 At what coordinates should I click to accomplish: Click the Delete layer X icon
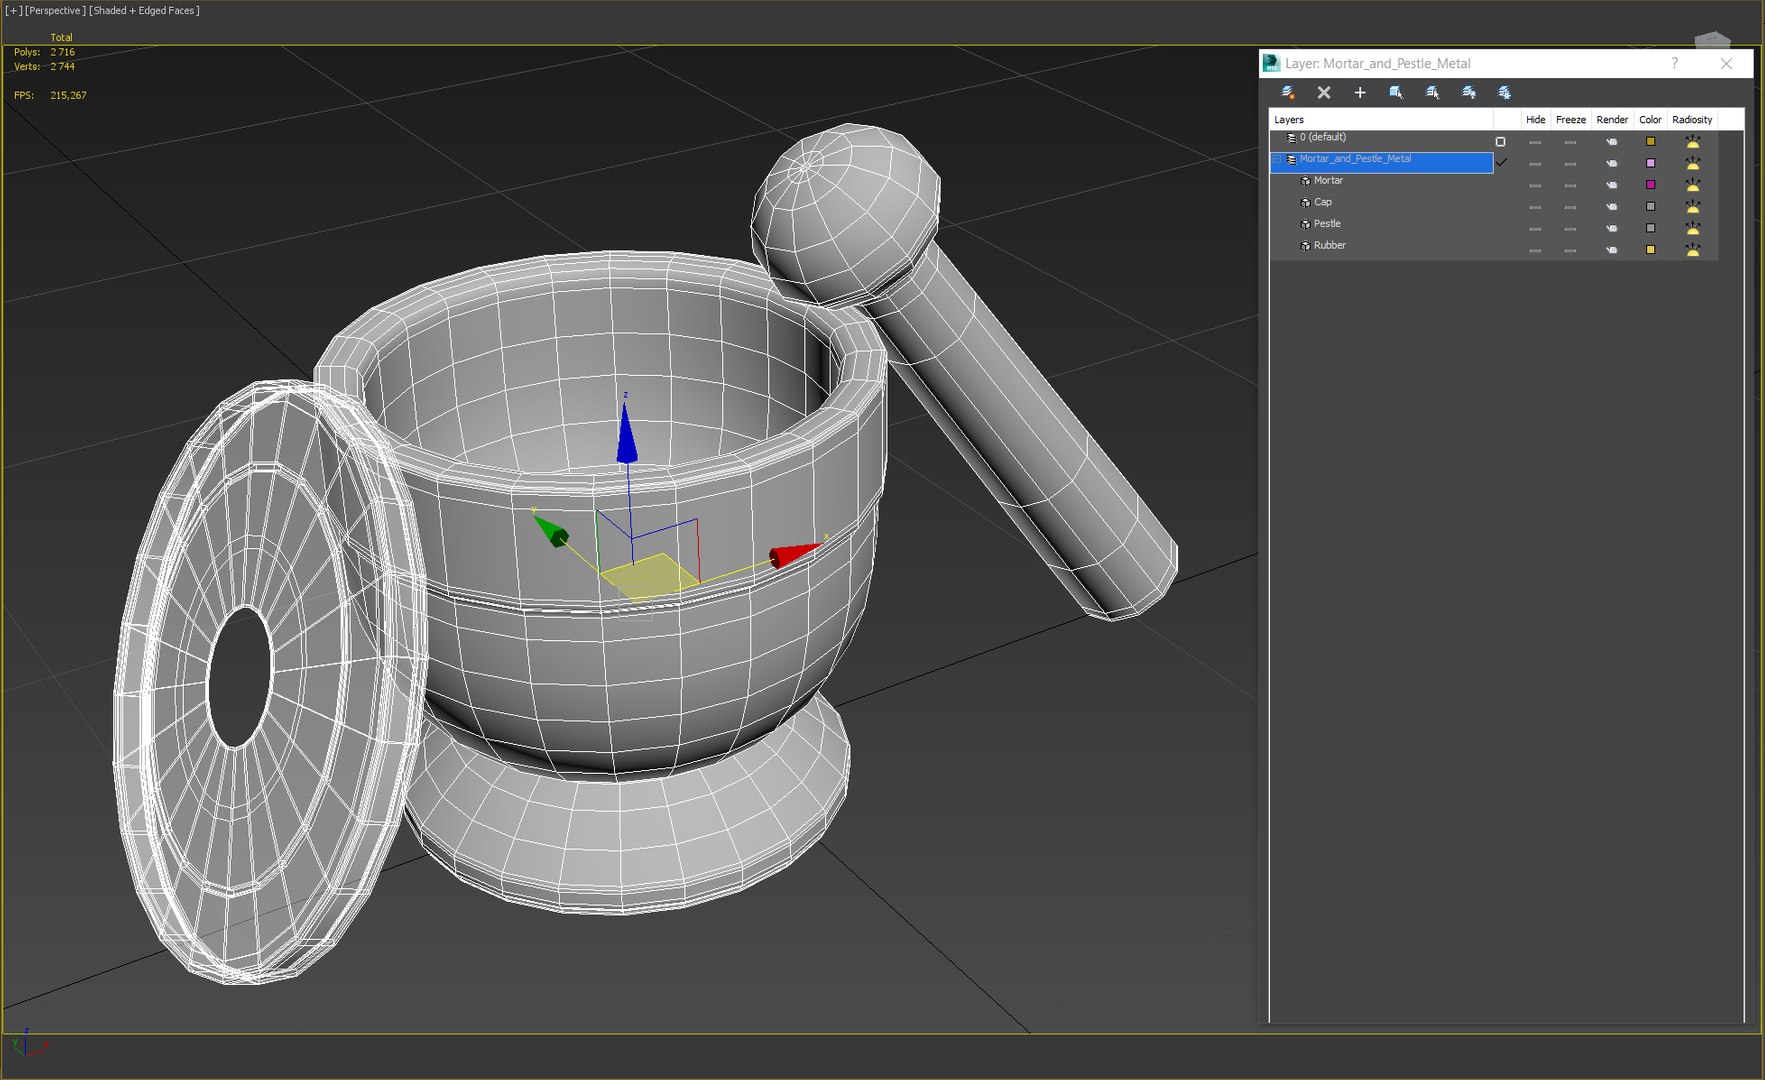(x=1324, y=92)
